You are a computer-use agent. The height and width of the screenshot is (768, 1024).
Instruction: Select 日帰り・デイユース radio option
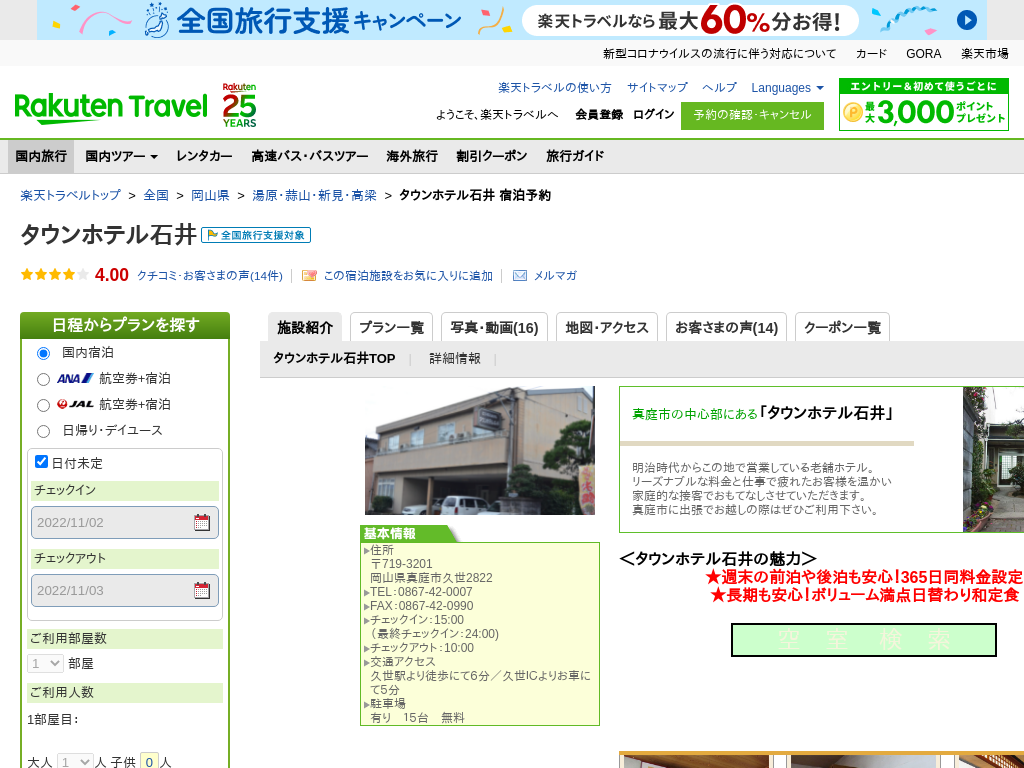43,431
